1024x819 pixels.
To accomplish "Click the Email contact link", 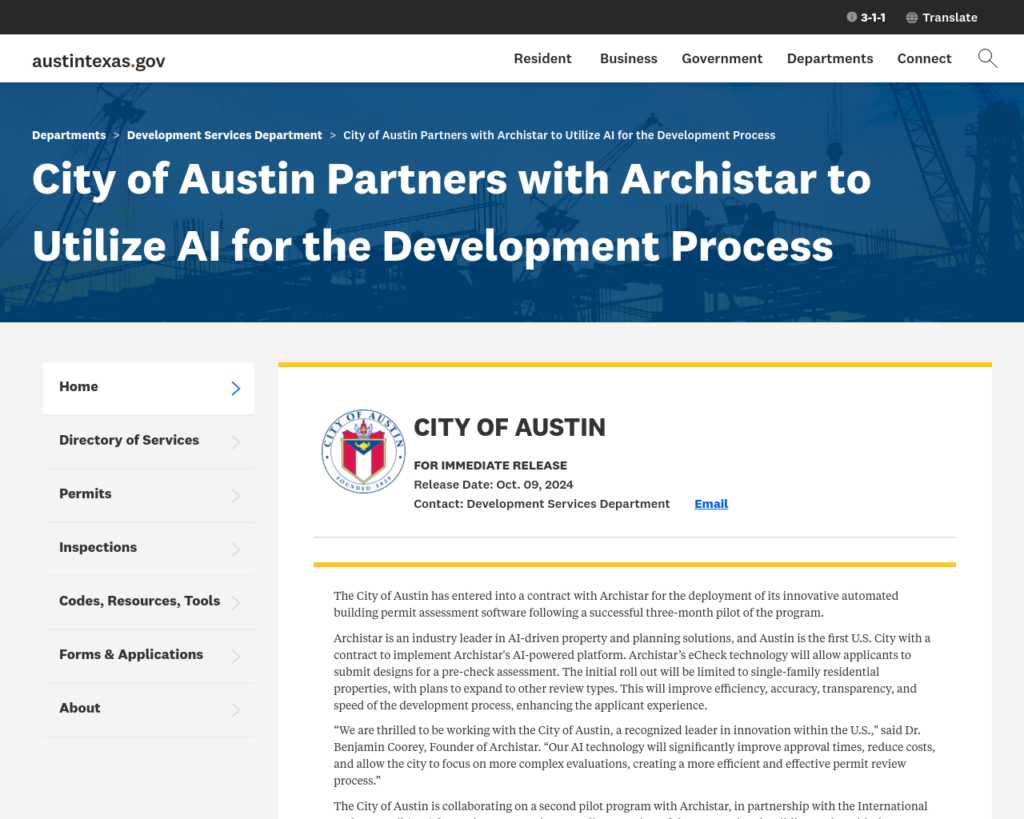I will (711, 504).
